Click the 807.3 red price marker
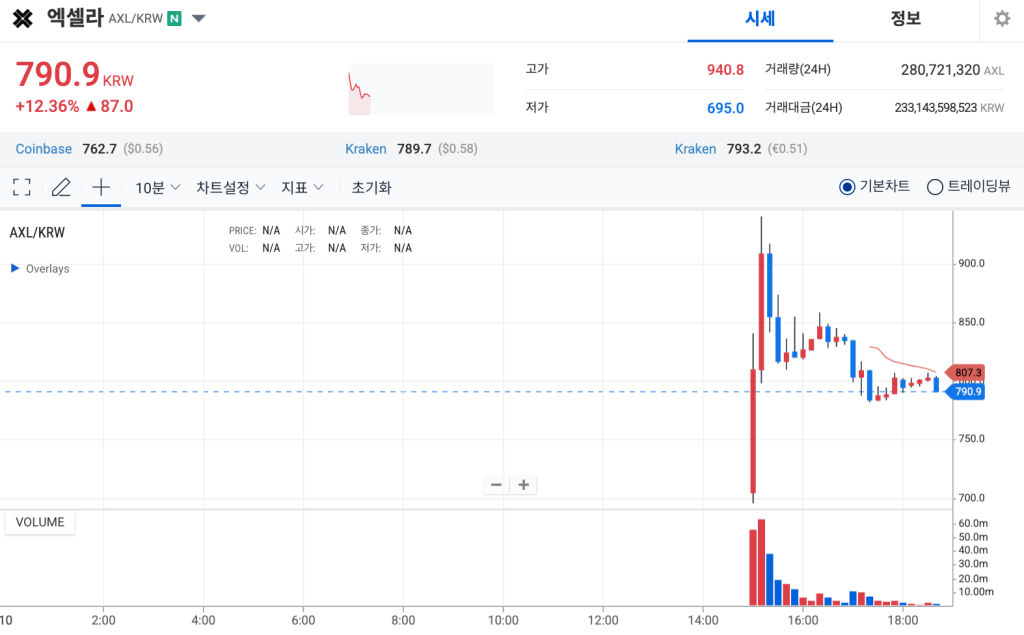Screen dimensions: 1024x635 967,372
